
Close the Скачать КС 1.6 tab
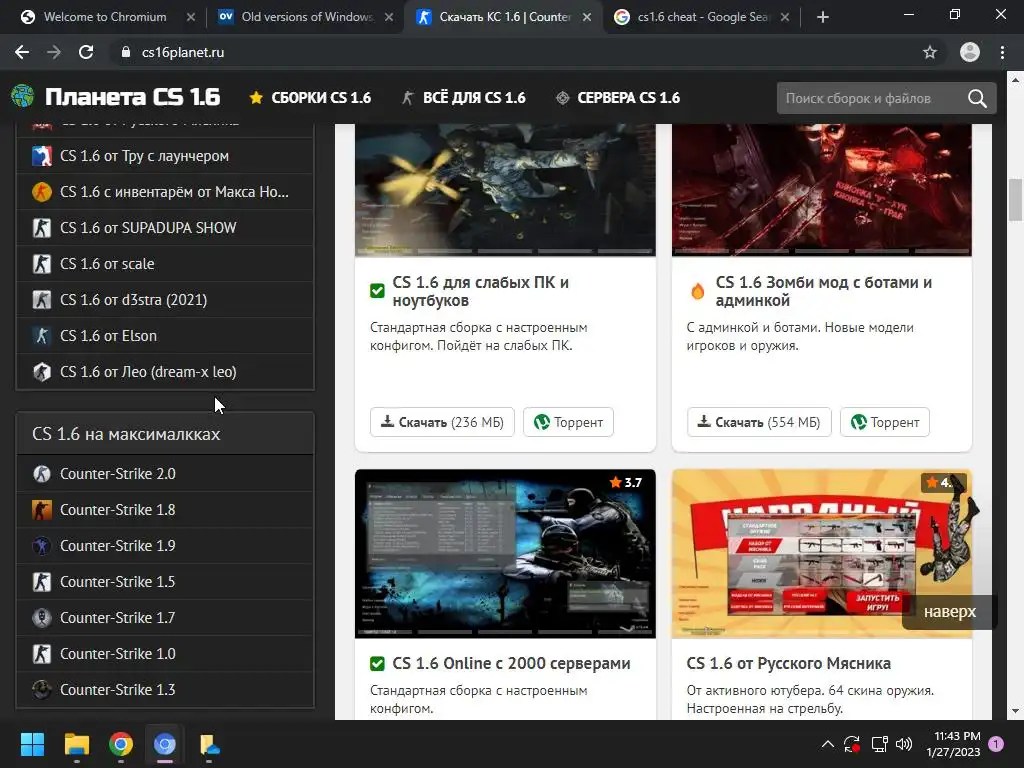pyautogui.click(x=587, y=17)
